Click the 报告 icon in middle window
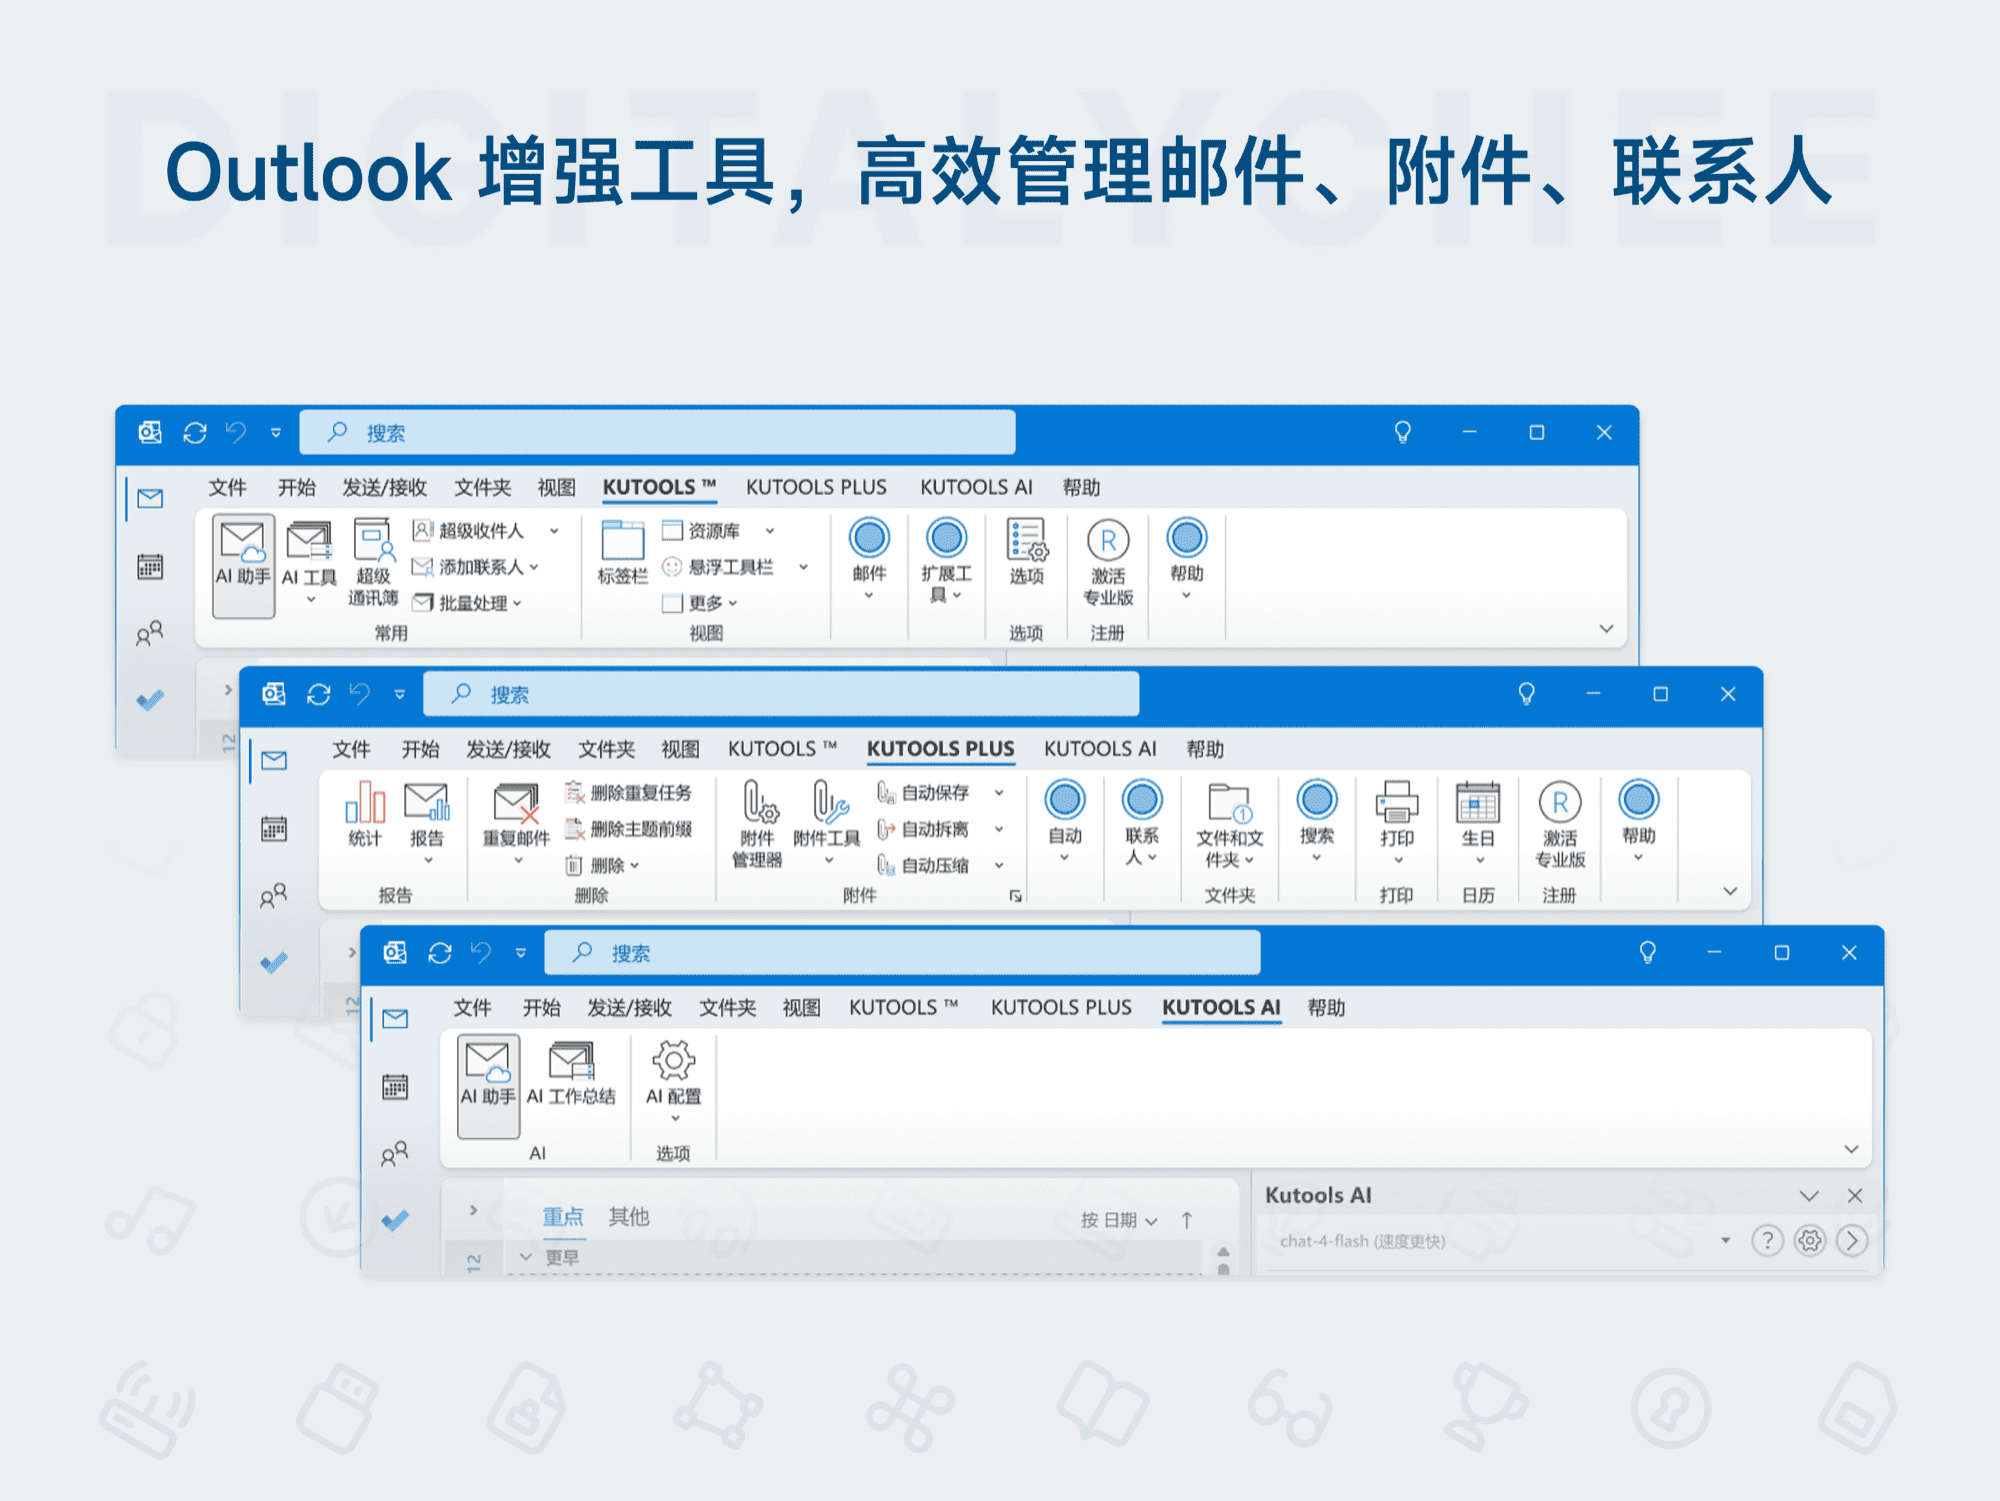The width and height of the screenshot is (2000, 1501). pos(427,802)
